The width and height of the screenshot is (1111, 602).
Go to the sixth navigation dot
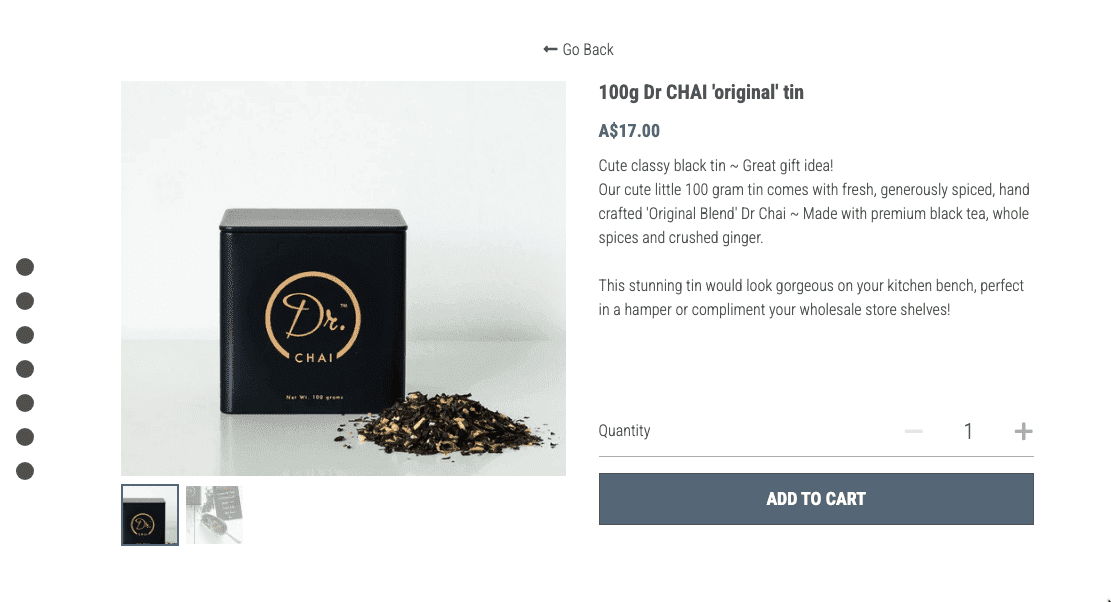click(x=25, y=437)
